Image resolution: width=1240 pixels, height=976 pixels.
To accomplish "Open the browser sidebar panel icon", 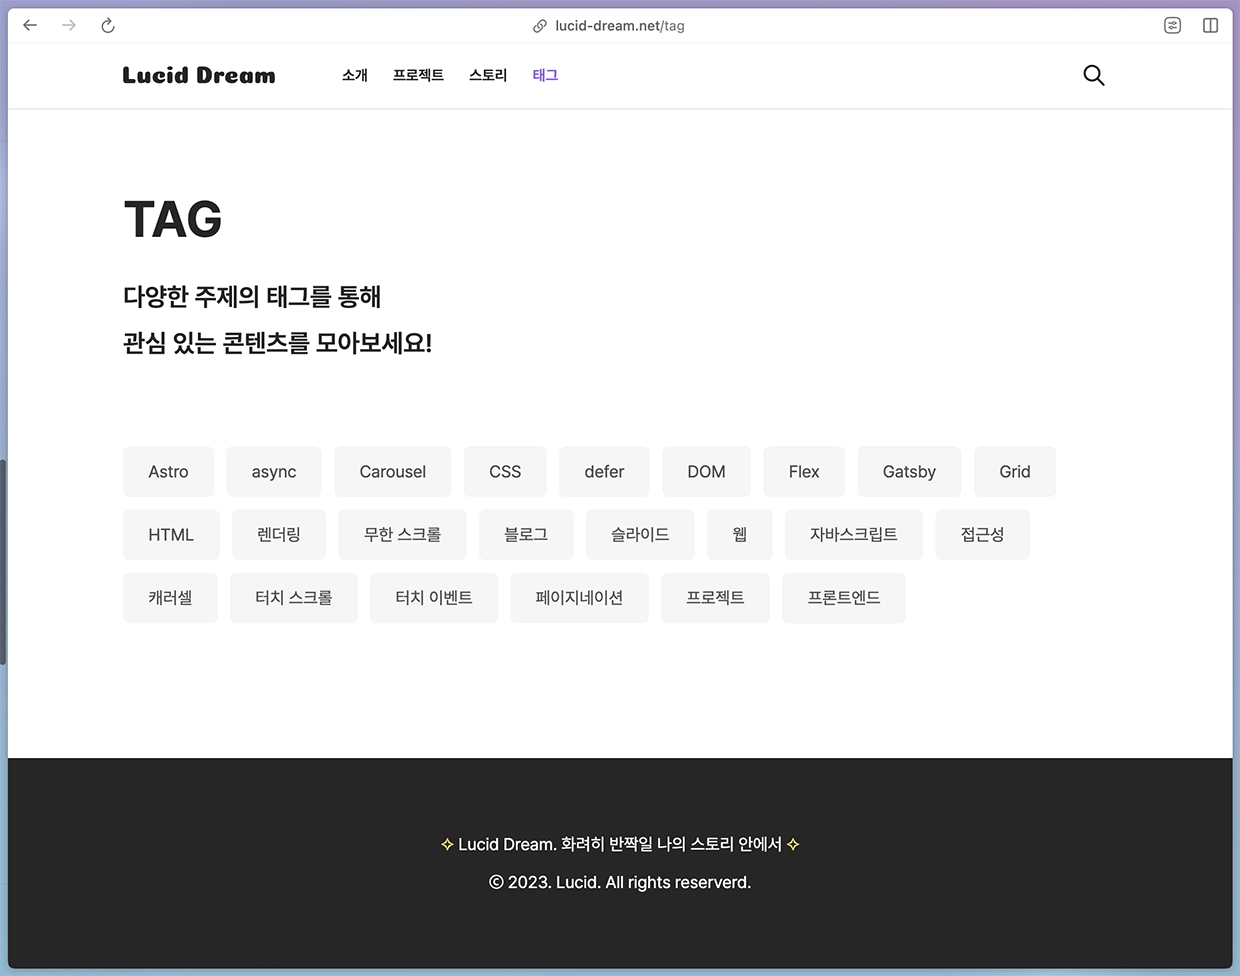I will pyautogui.click(x=1210, y=26).
